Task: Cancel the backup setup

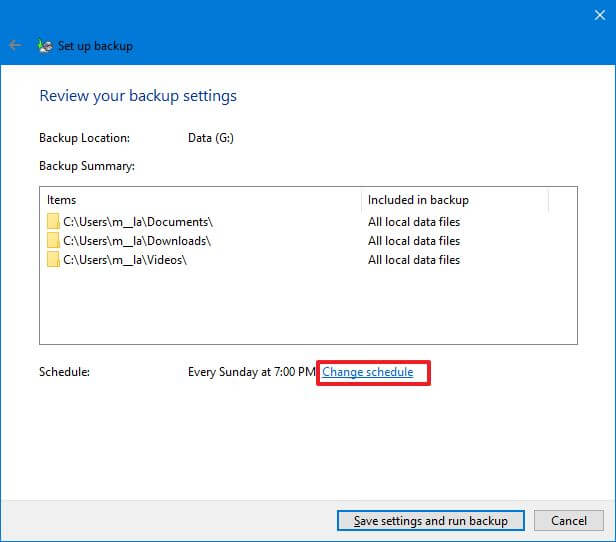Action: click(568, 520)
